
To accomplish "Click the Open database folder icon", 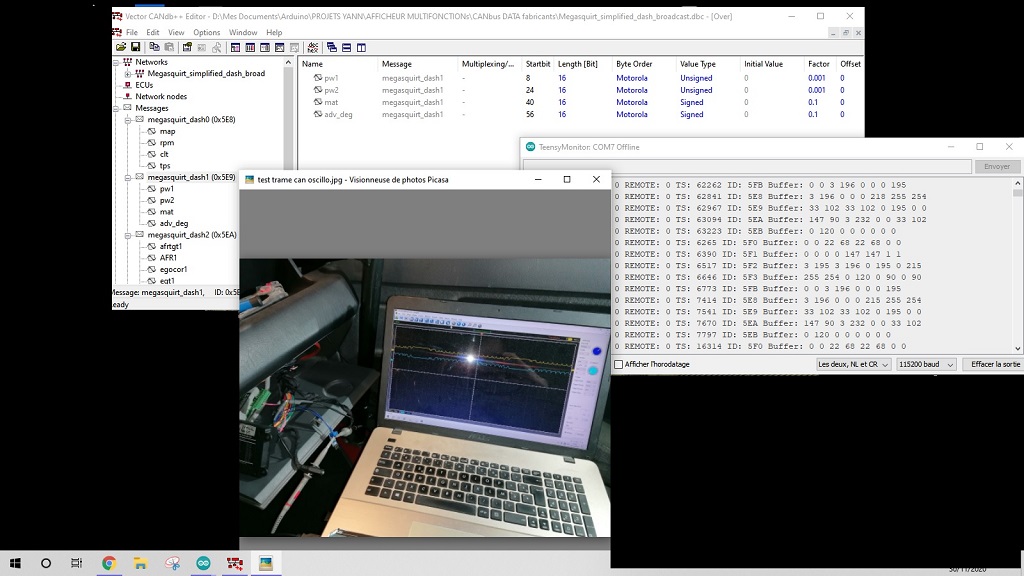I will point(121,47).
